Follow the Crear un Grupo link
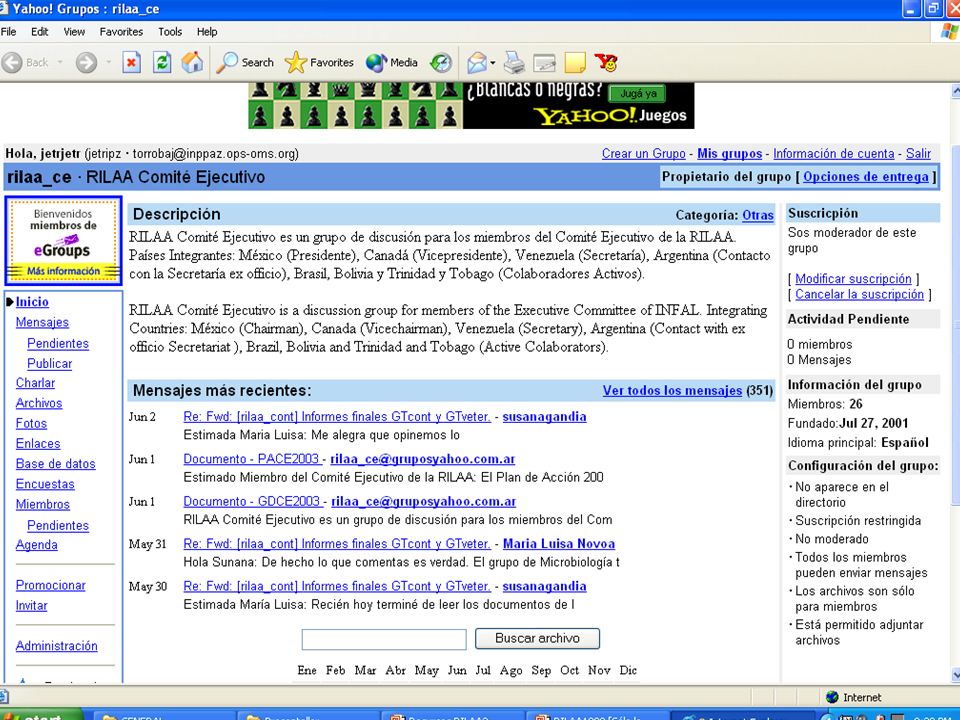This screenshot has height=720, width=960. point(643,154)
